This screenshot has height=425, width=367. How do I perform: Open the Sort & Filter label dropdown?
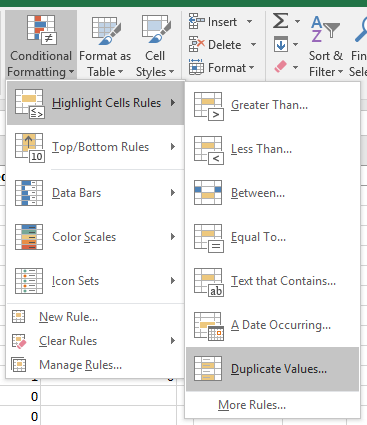pos(326,64)
